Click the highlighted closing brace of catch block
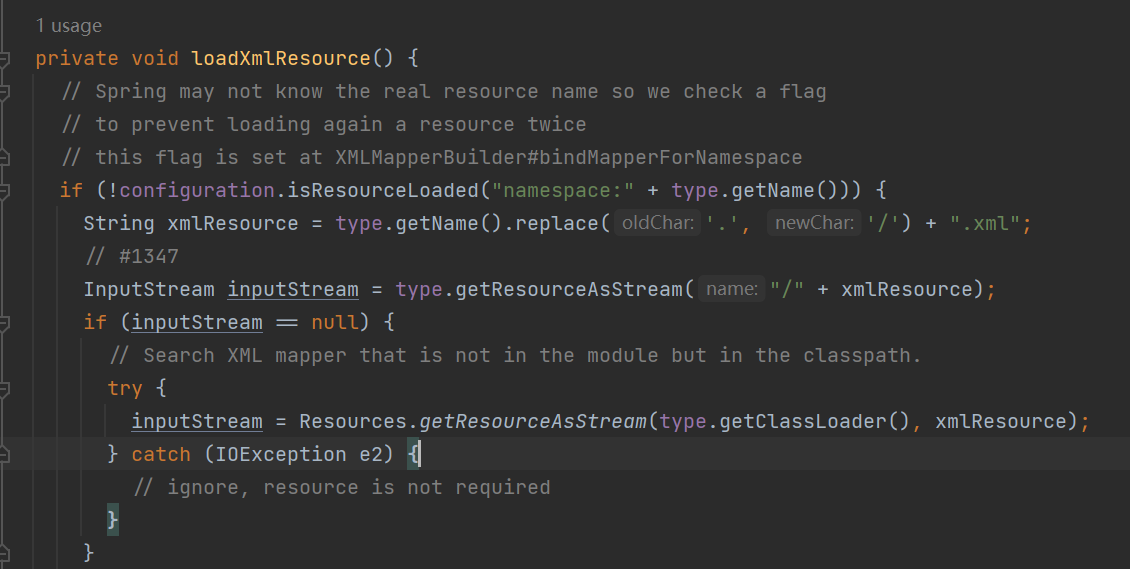1130x569 pixels. 113,520
